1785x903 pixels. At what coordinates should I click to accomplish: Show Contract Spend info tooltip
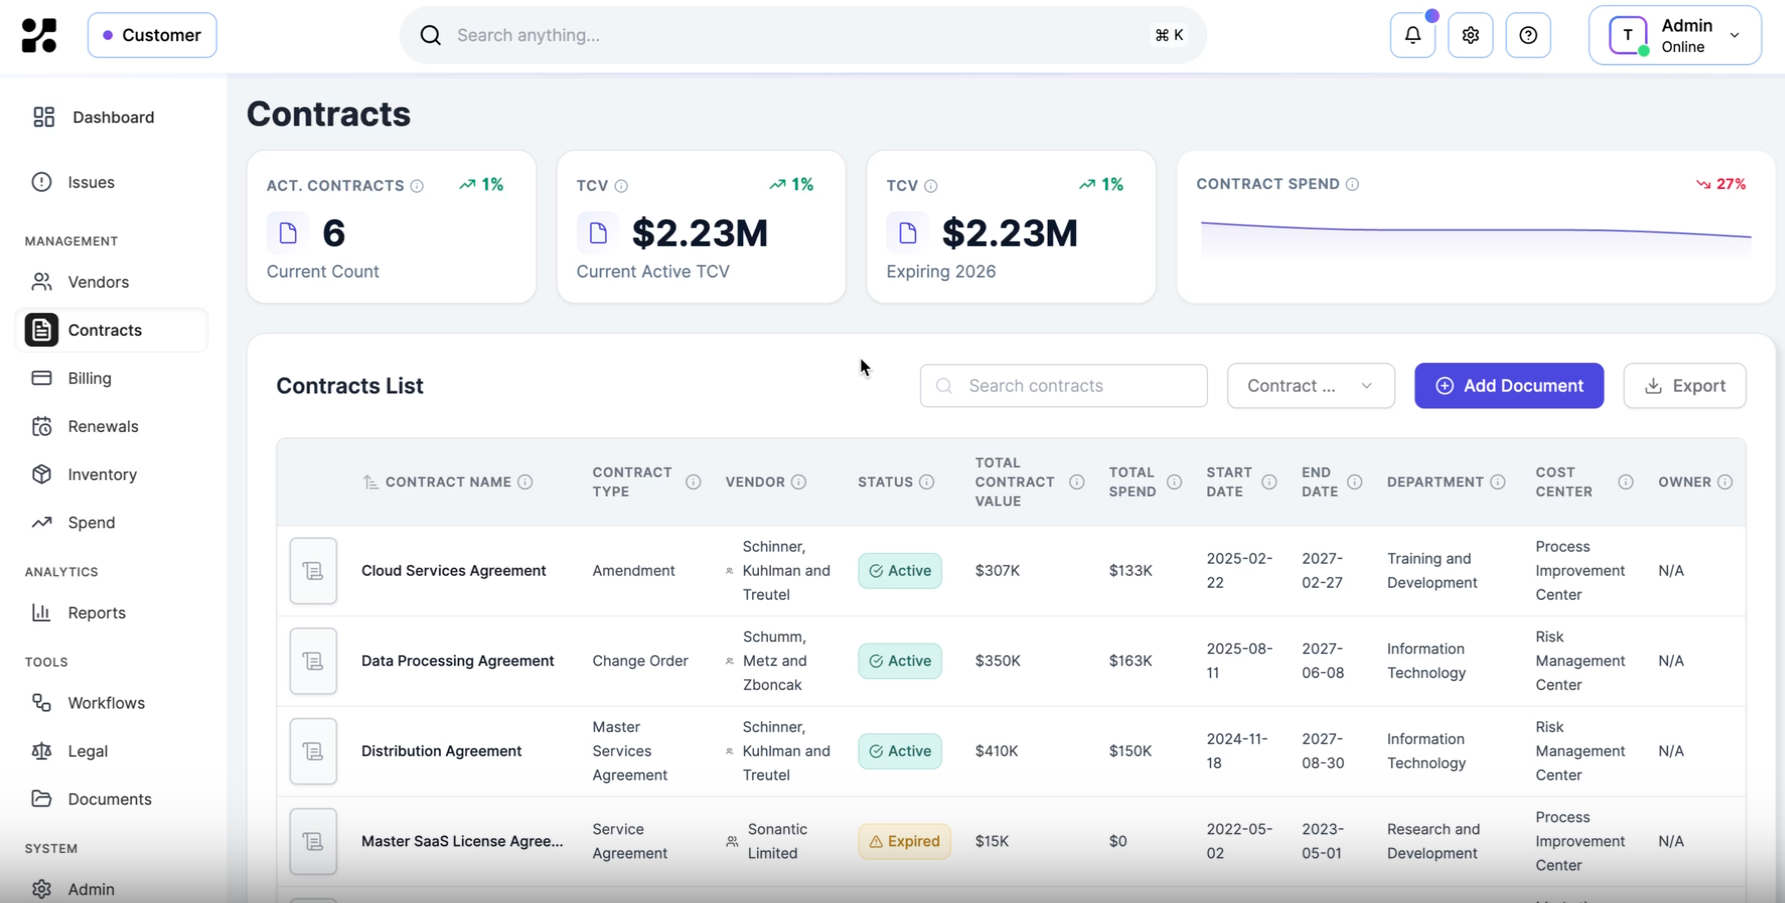(x=1353, y=184)
